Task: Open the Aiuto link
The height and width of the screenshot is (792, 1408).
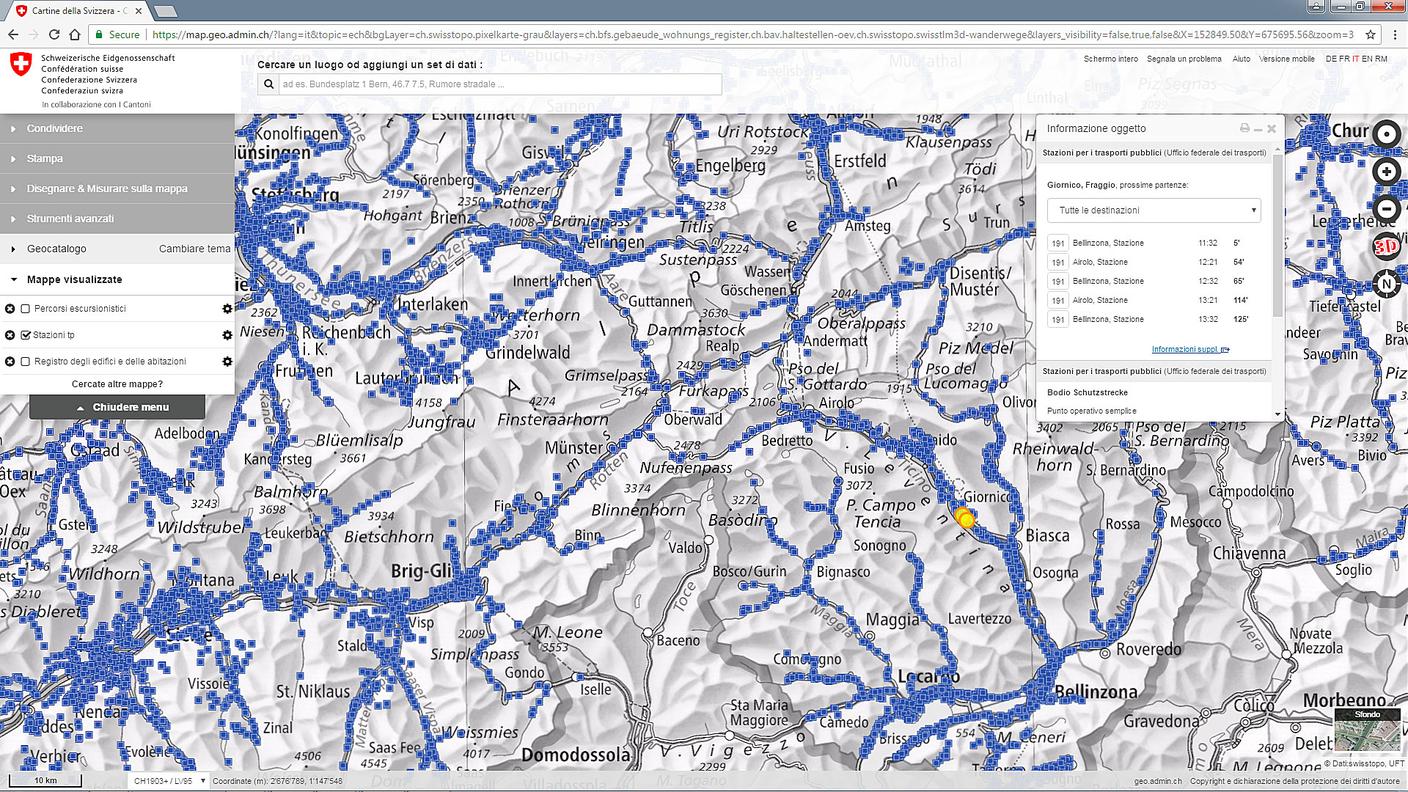Action: click(x=1241, y=59)
